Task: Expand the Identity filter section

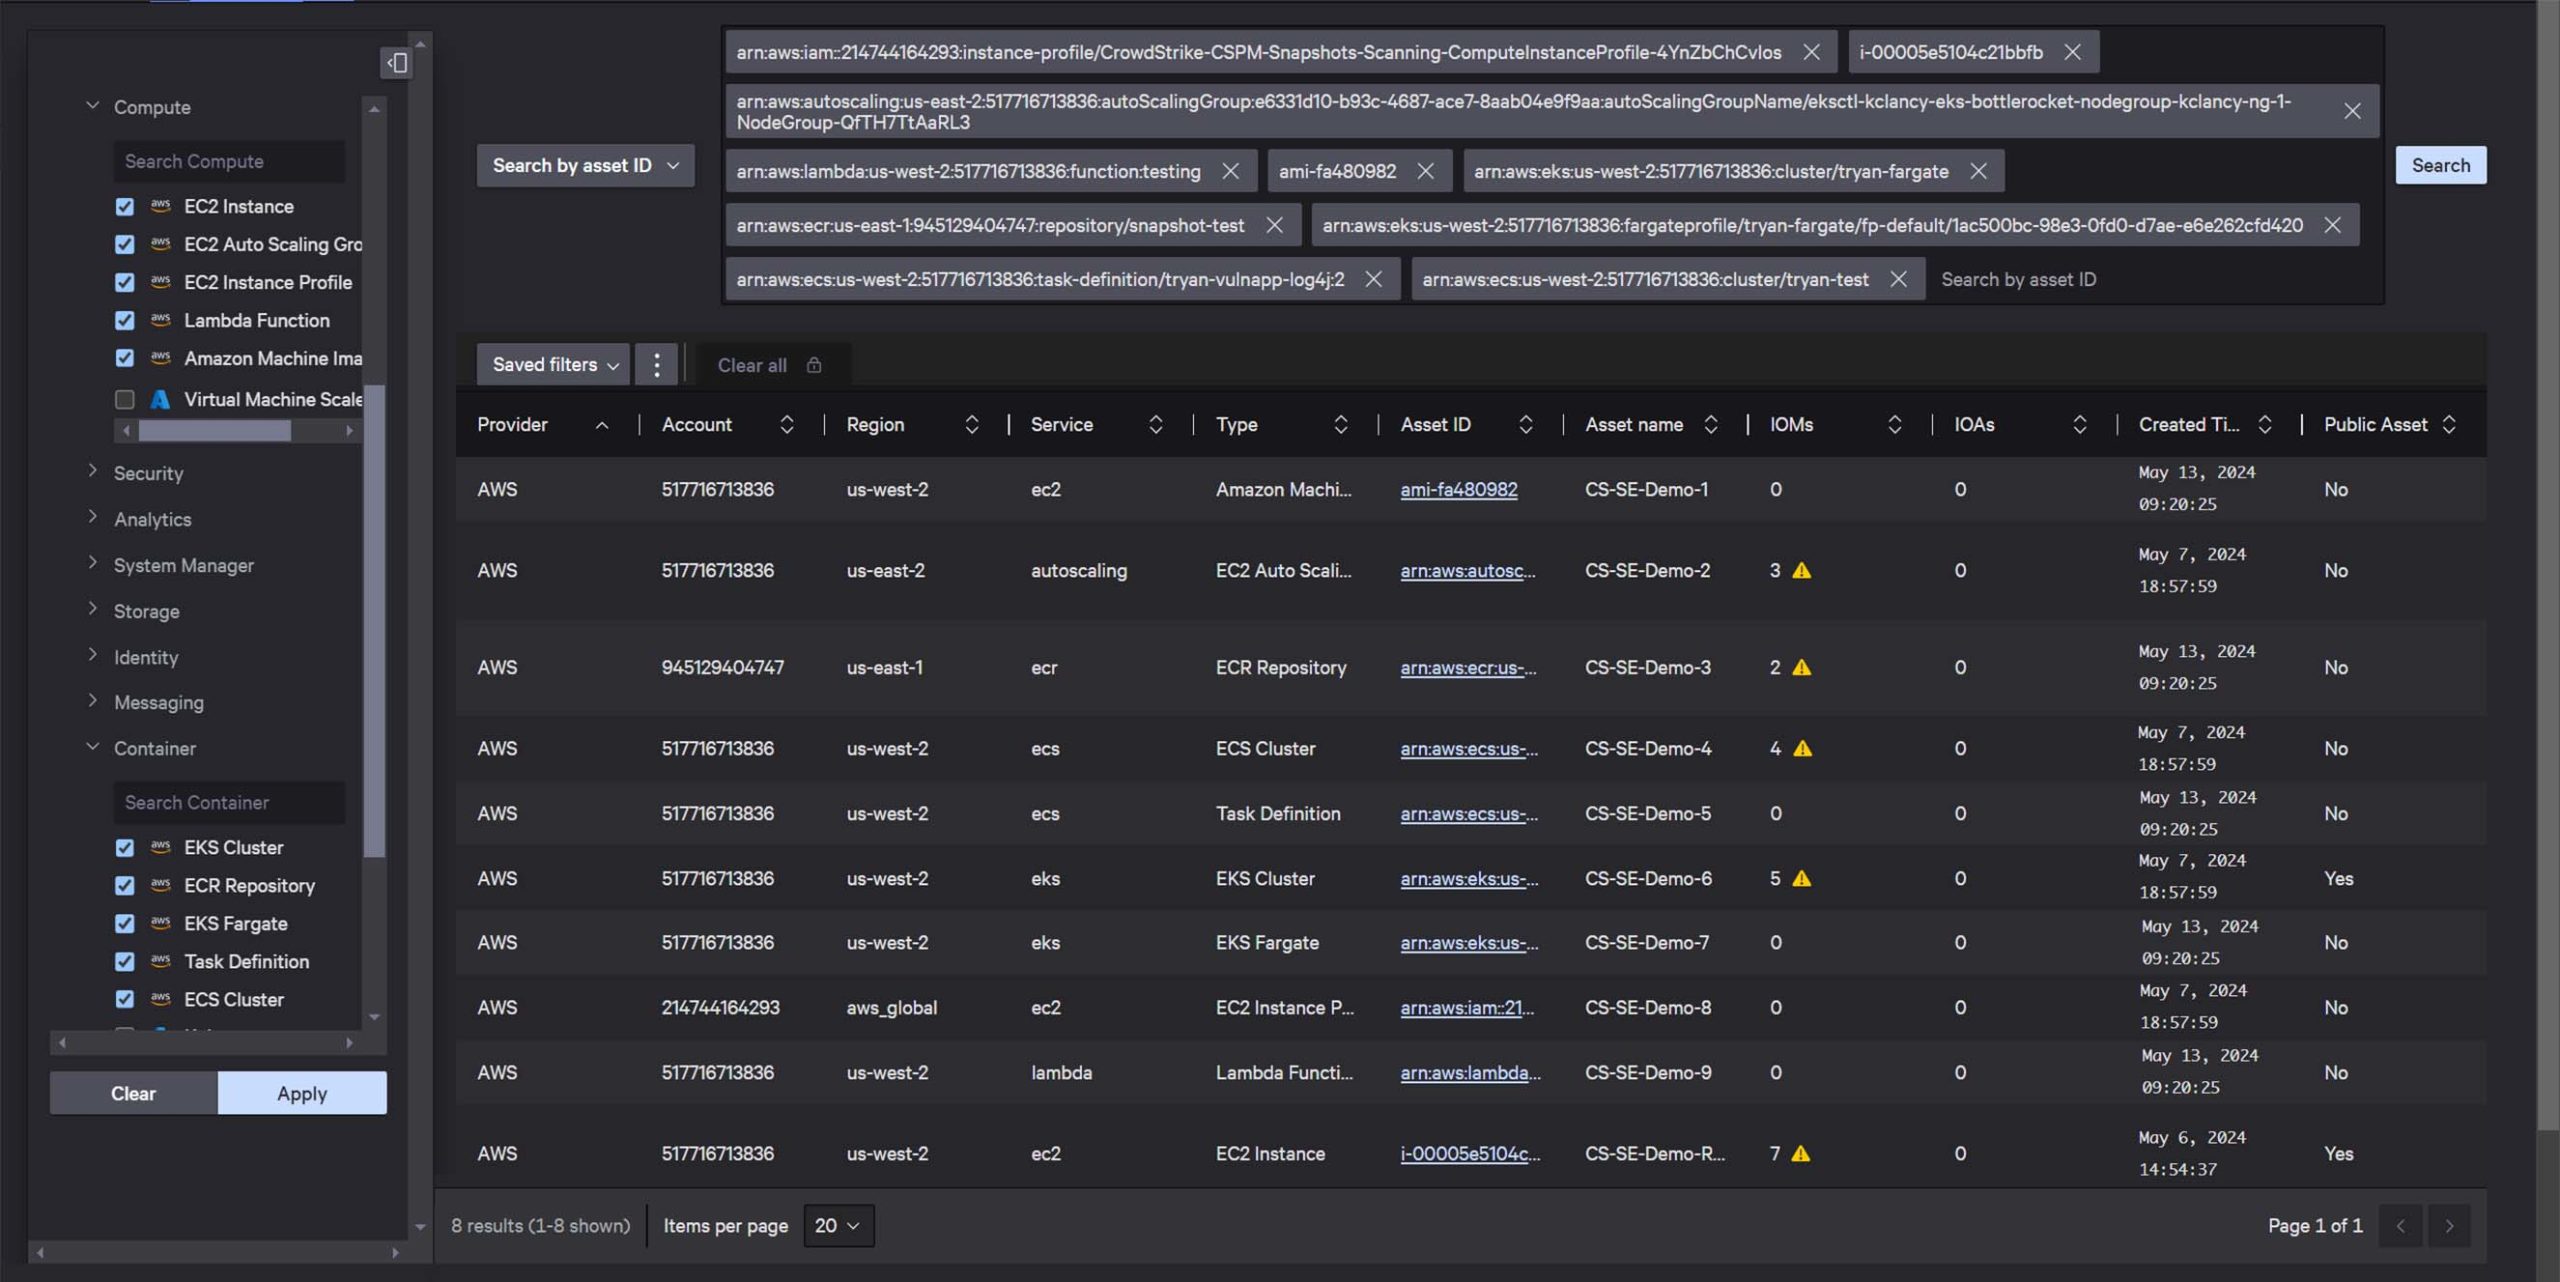Action: coord(93,655)
